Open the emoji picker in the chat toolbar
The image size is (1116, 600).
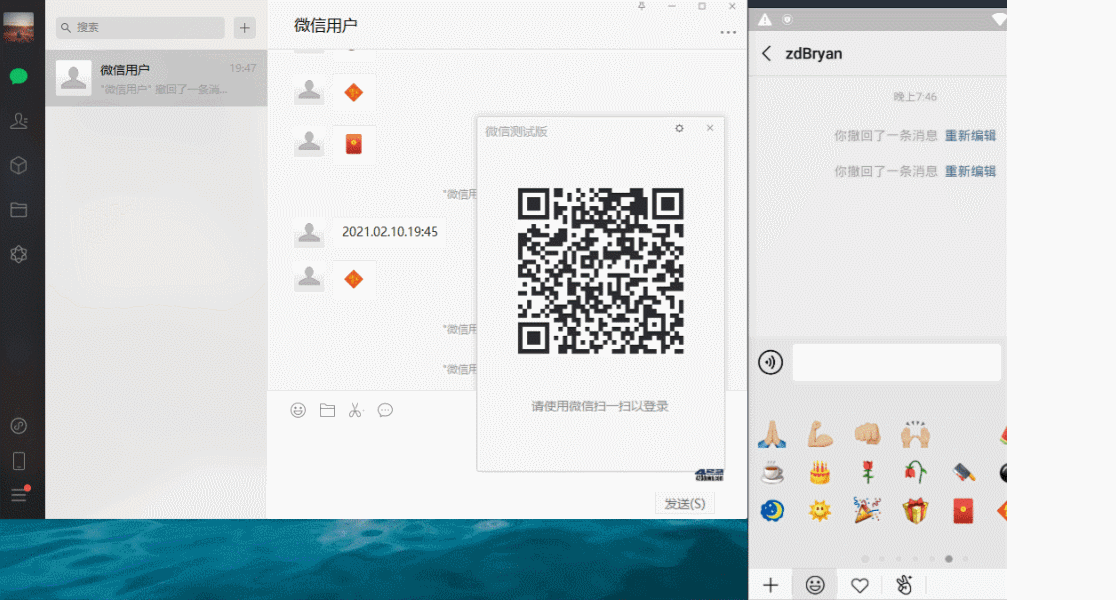[x=297, y=409]
